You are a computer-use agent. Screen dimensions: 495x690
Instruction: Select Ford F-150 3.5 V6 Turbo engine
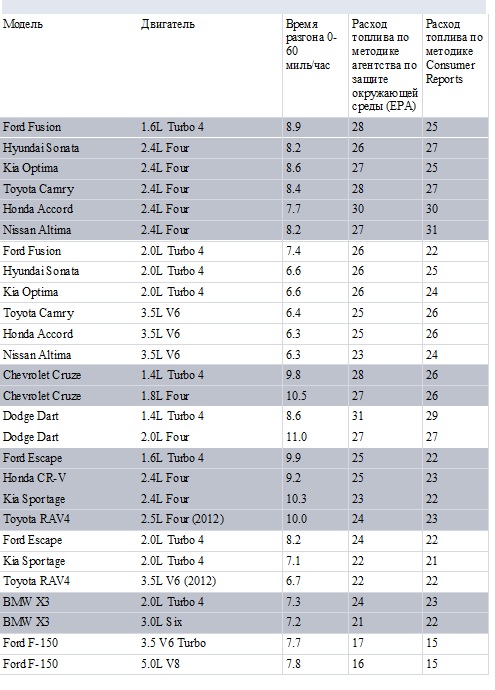pos(173,643)
